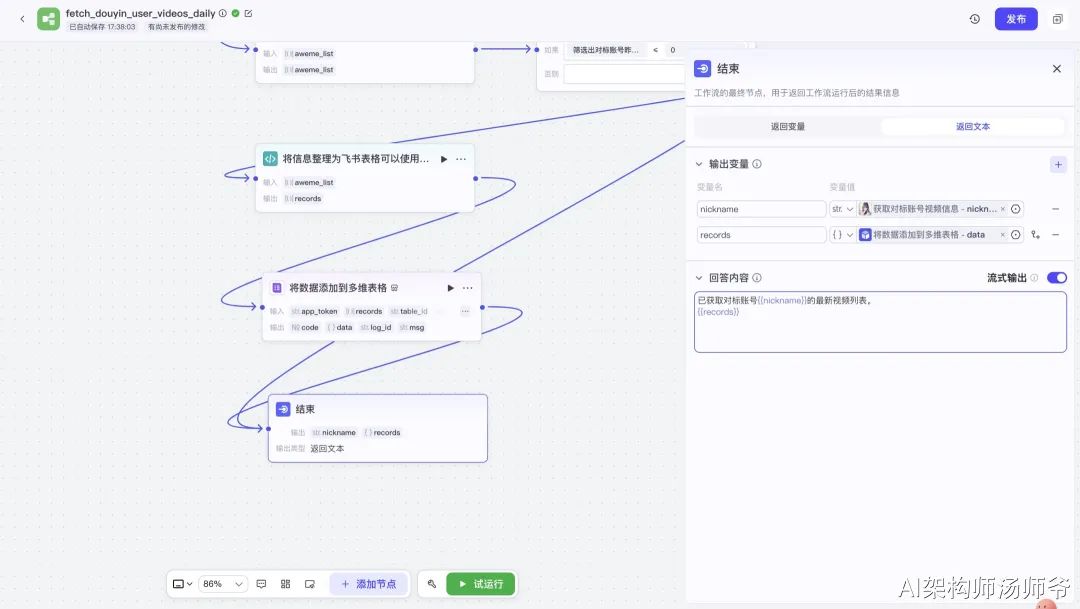Click the log_id output on the table node

[x=376, y=327]
